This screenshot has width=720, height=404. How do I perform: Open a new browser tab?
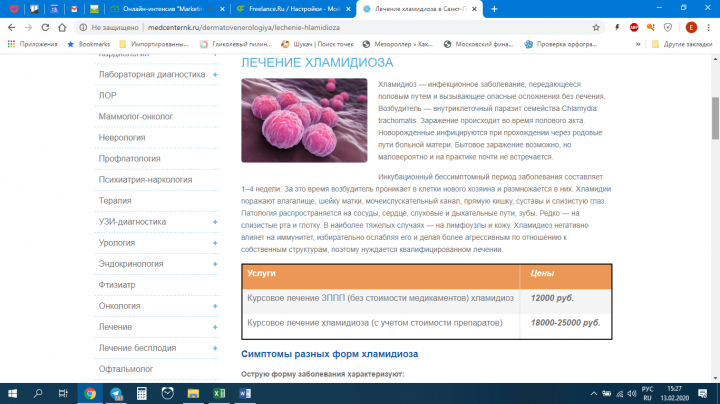pos(494,9)
